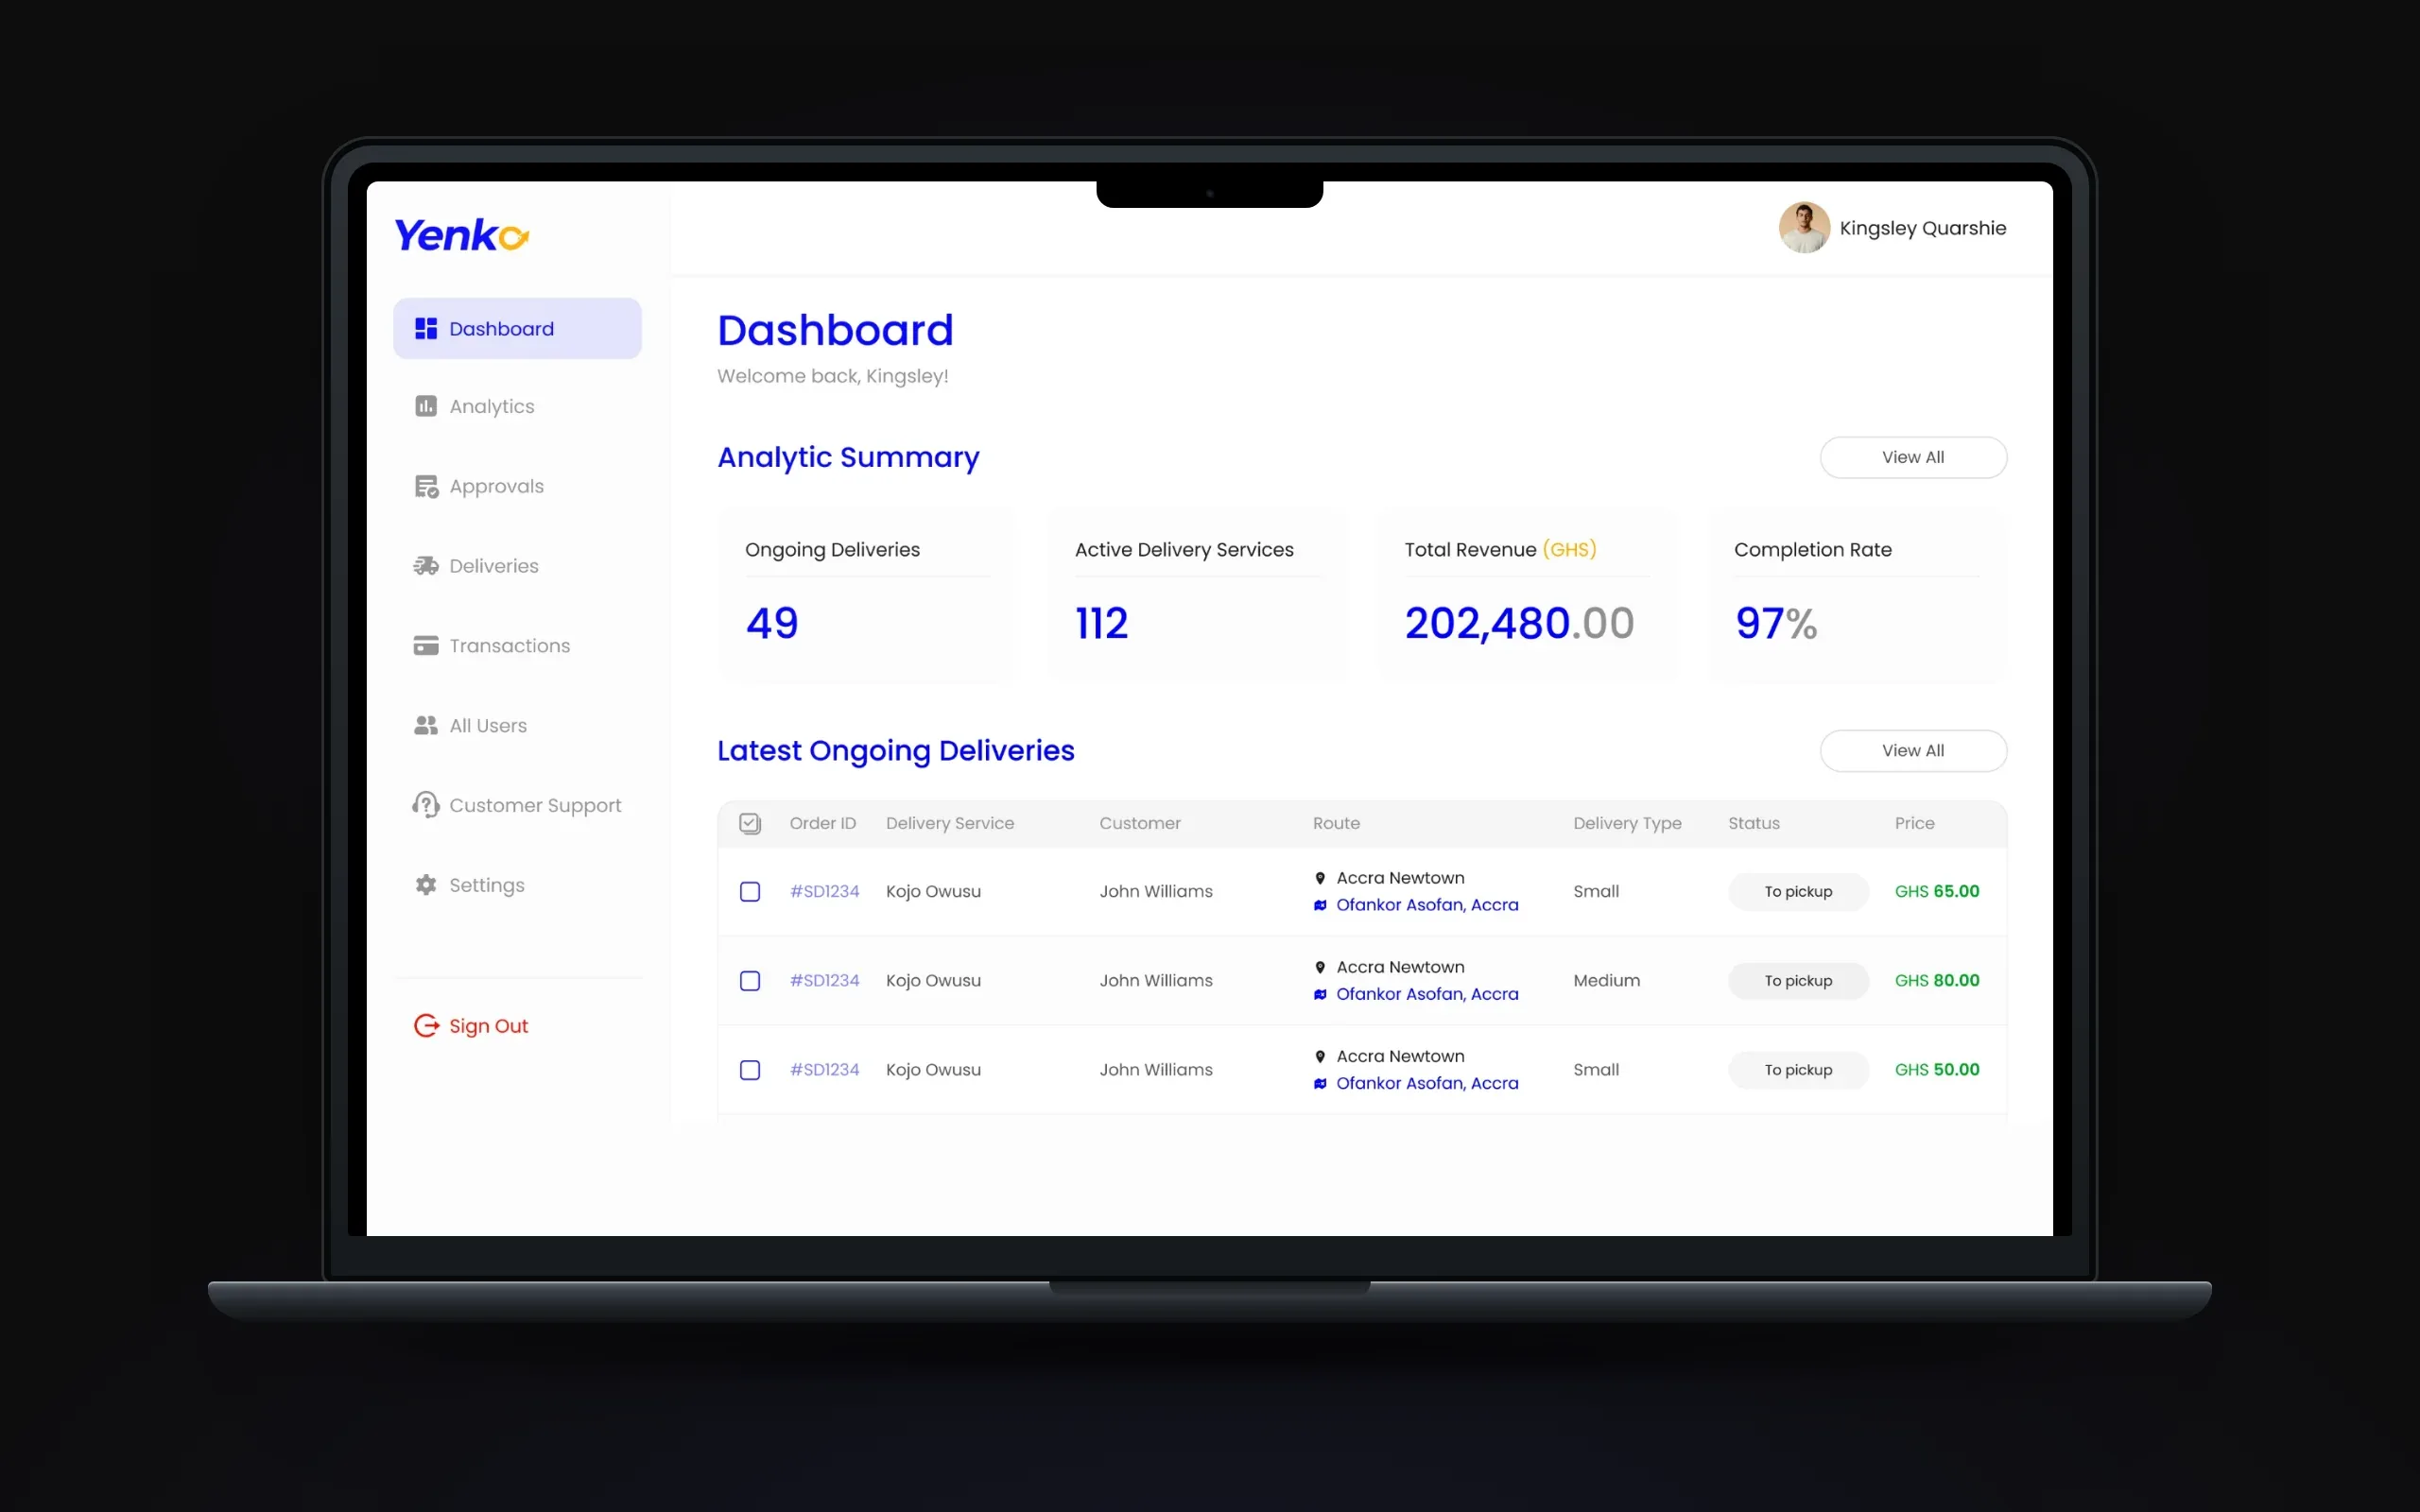2420x1512 pixels.
Task: Click the Welcome back, Kingsley! text
Action: click(832, 376)
